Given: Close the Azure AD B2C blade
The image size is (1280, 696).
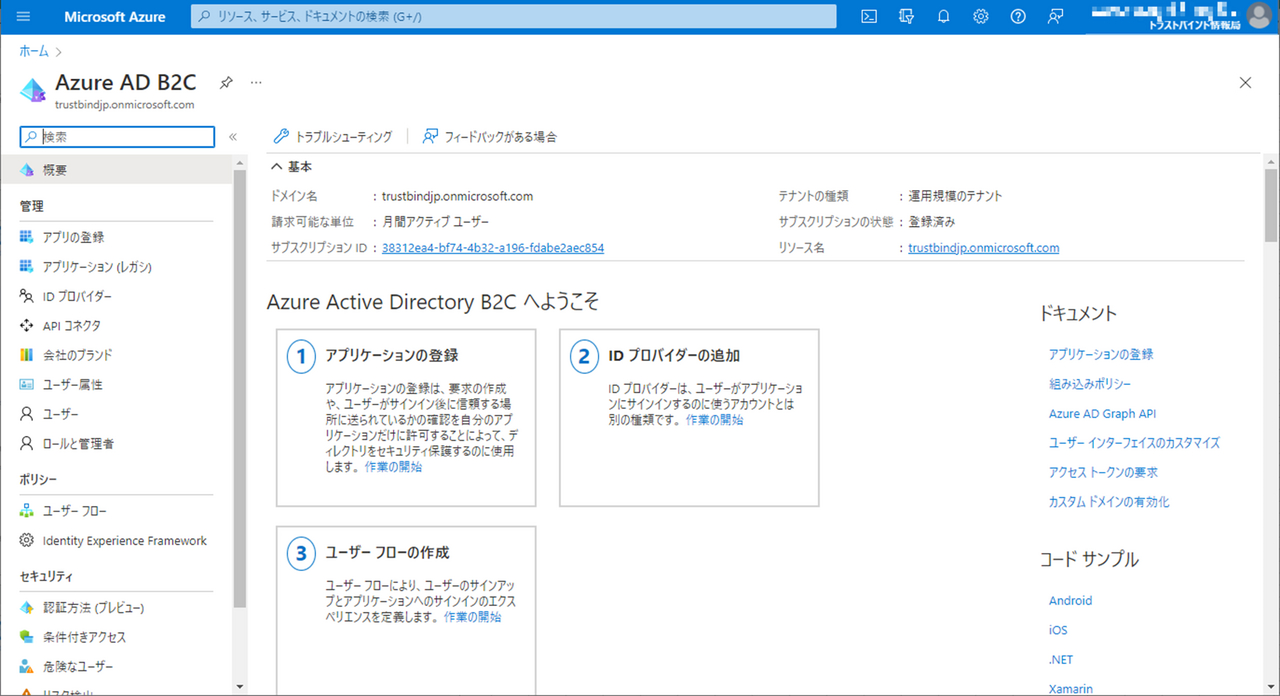Looking at the screenshot, I should pos(1245,83).
